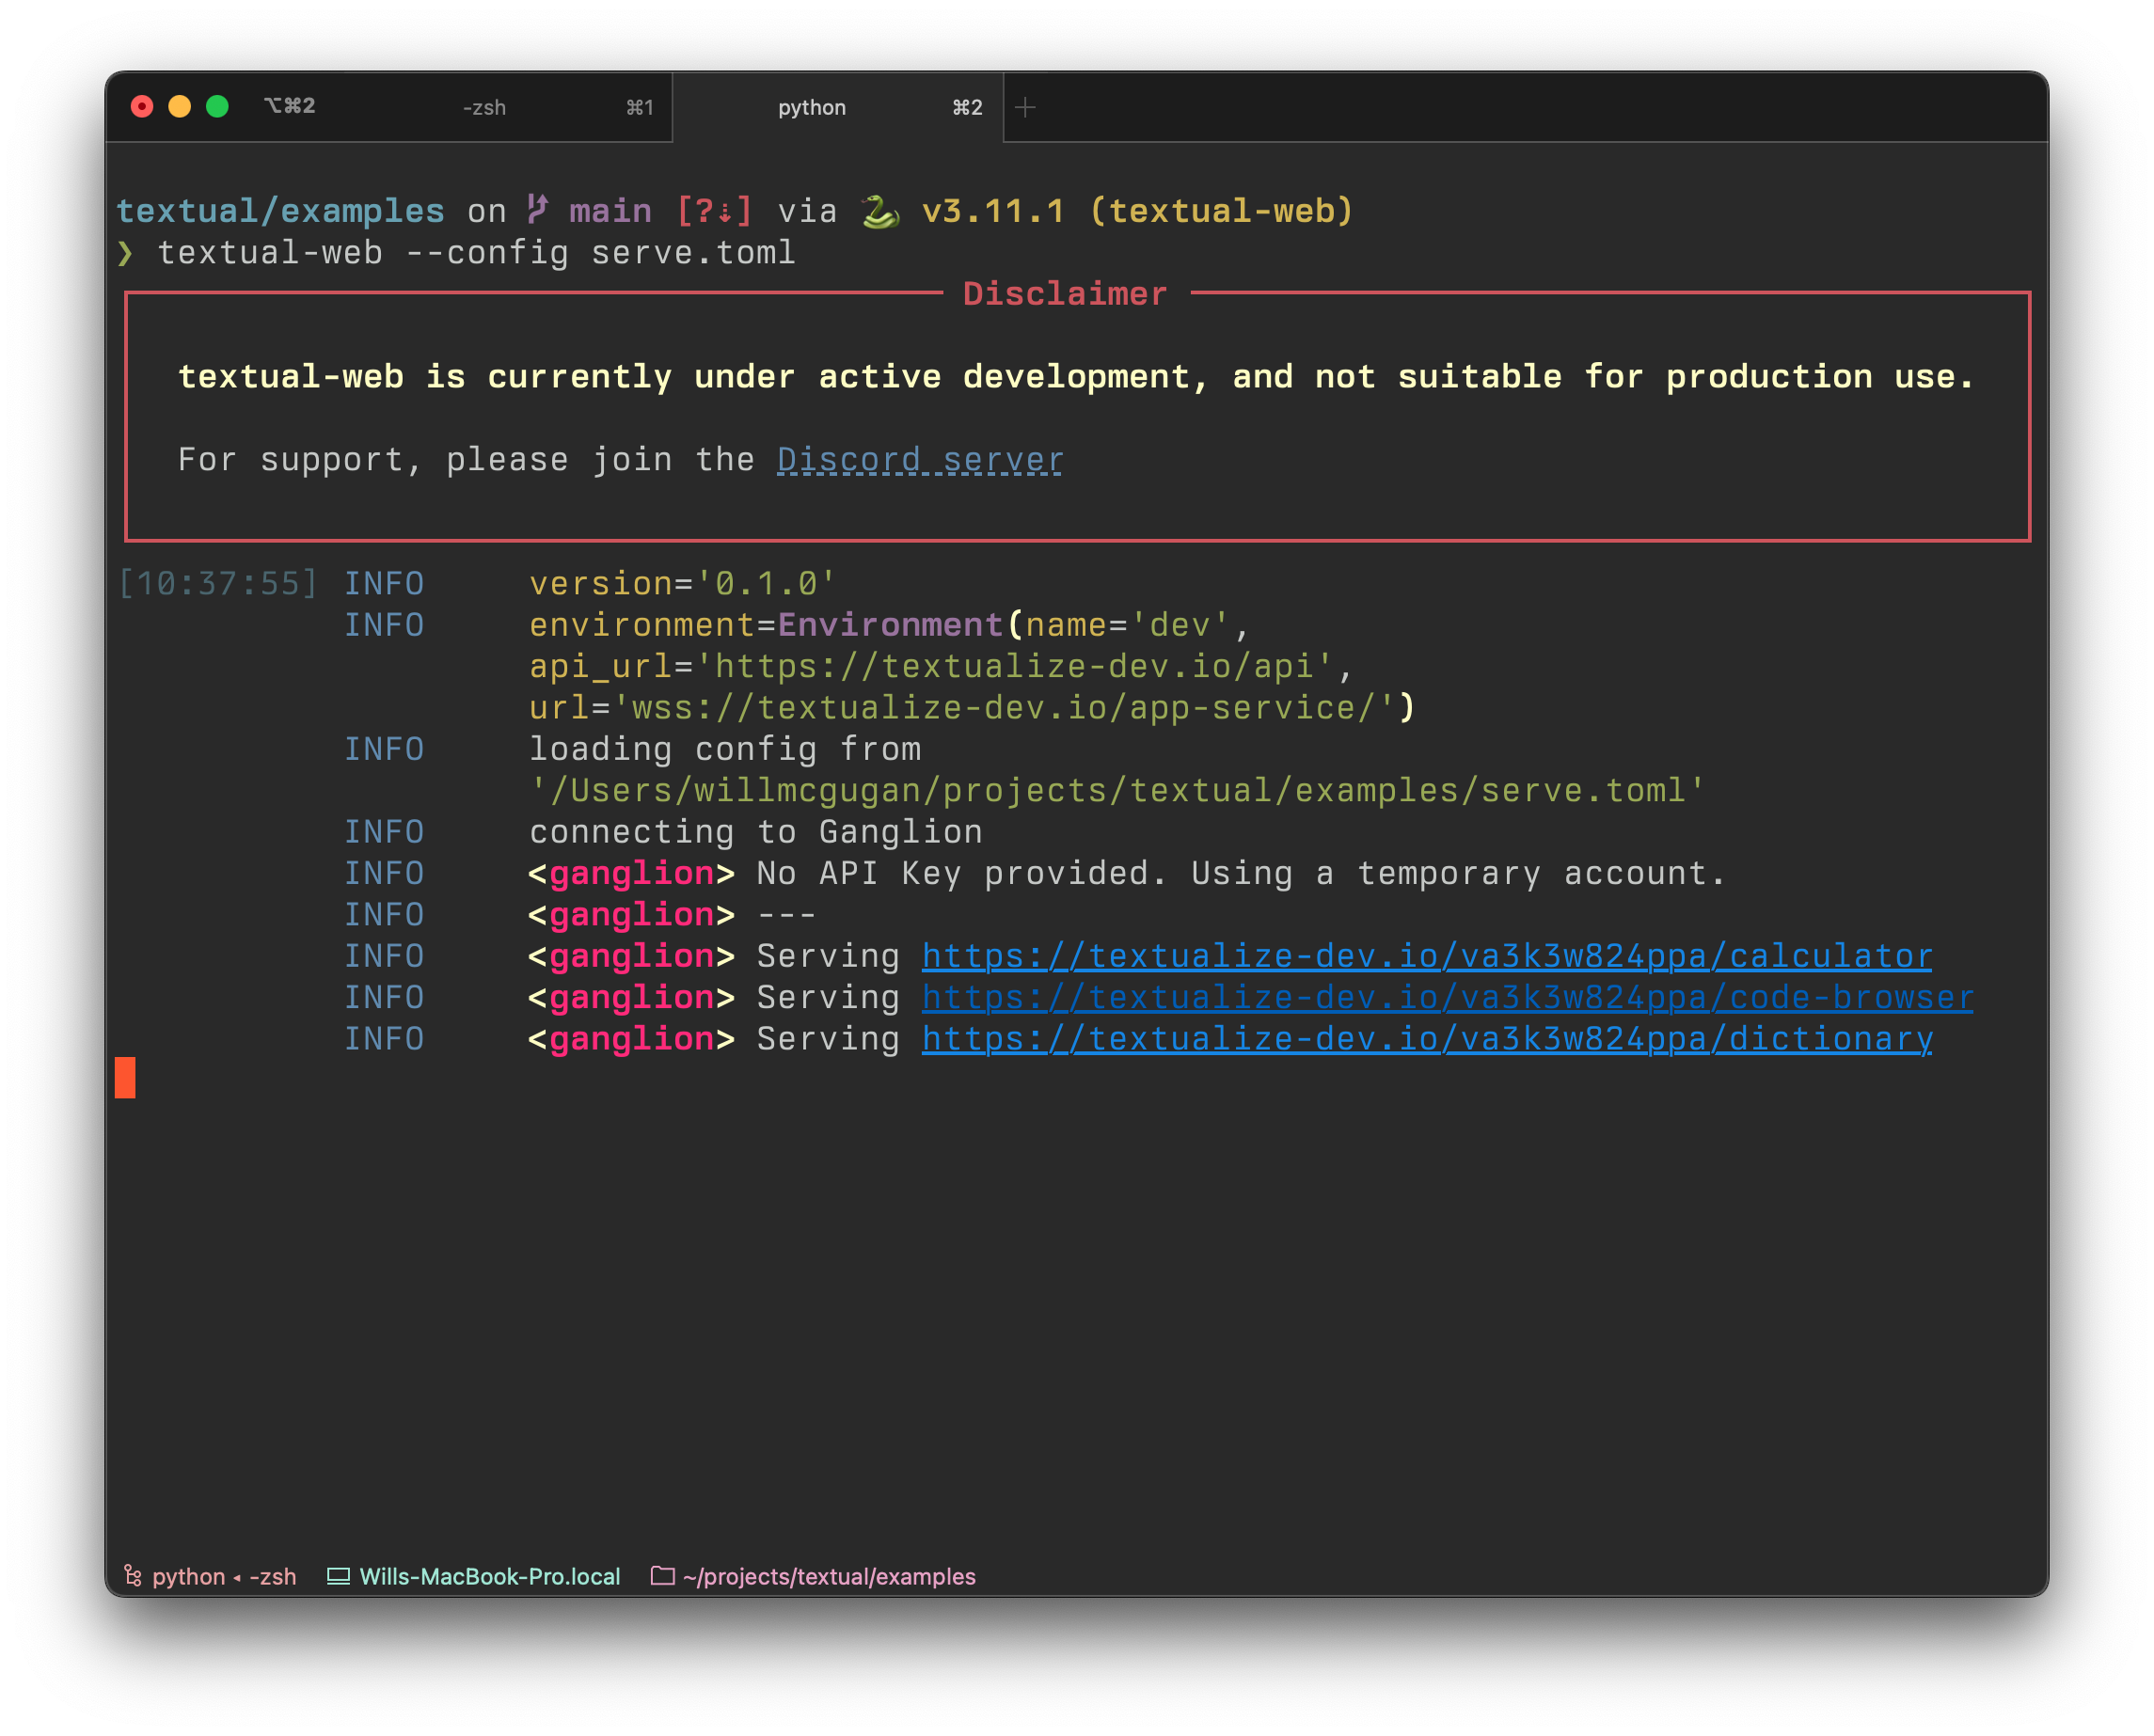Click 'textual/examples' directory in prompt
The image size is (2154, 1736).
pos(281,211)
